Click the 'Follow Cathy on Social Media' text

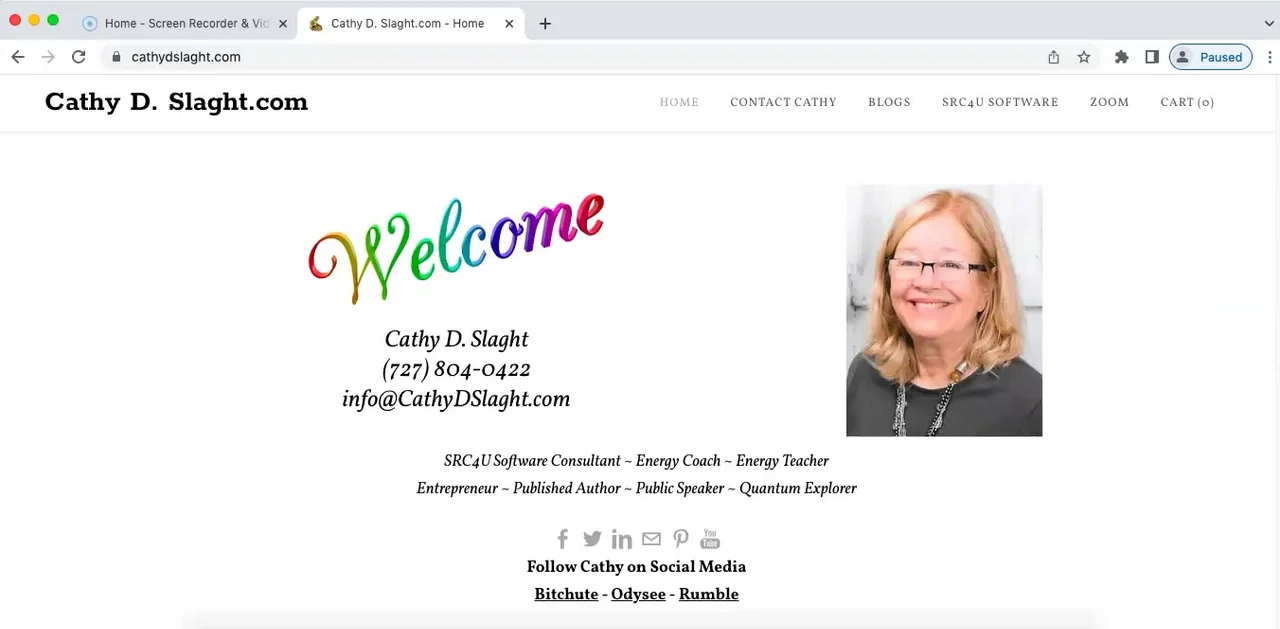click(636, 567)
